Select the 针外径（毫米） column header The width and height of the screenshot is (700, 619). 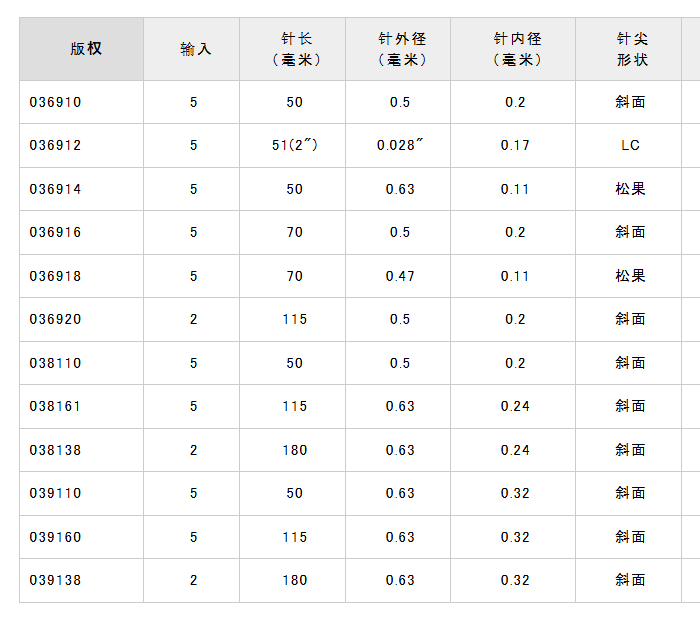tap(400, 49)
